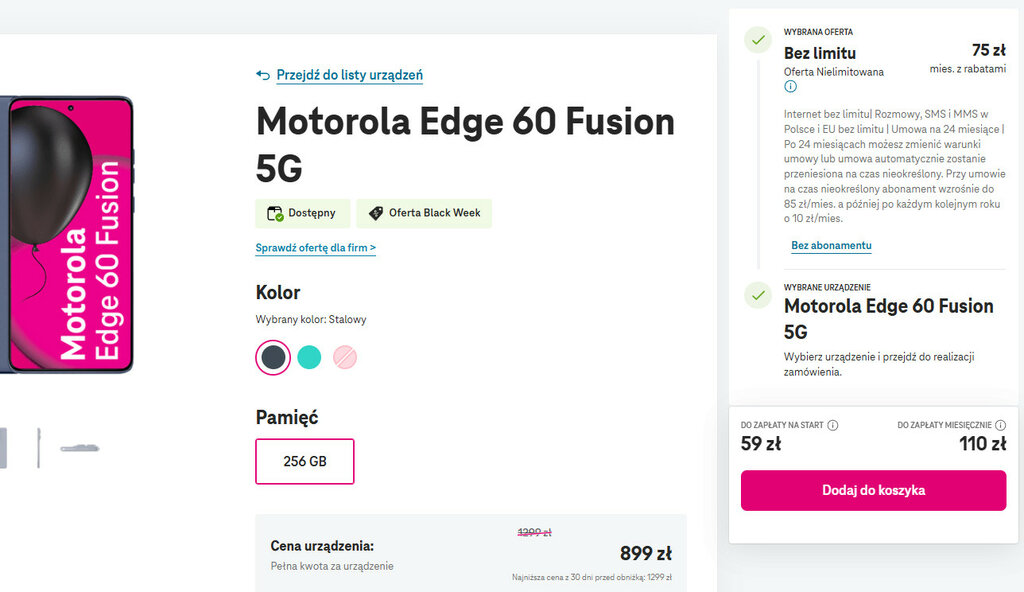1024x592 pixels.
Task: Click the green checkmark beside Wybrana oferta
Action: point(759,41)
